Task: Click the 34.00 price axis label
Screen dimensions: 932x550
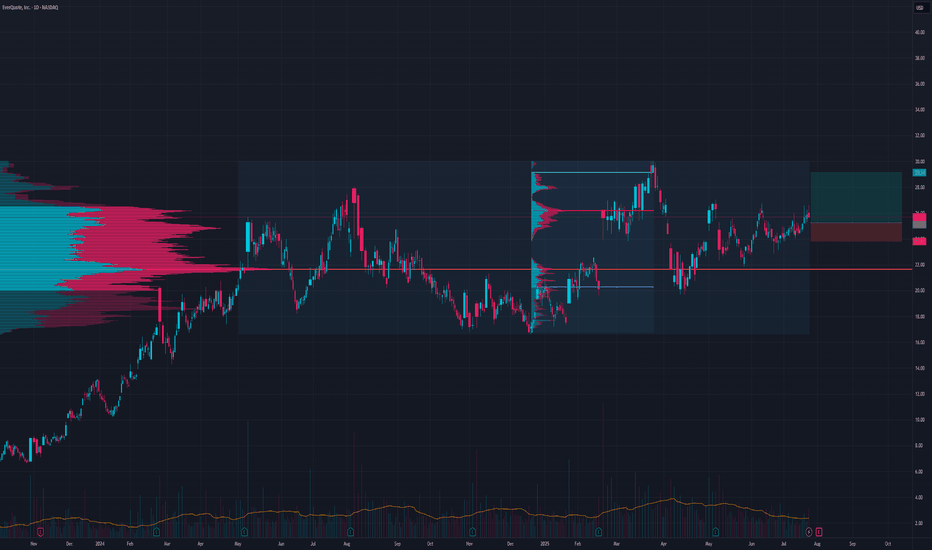Action: point(920,109)
